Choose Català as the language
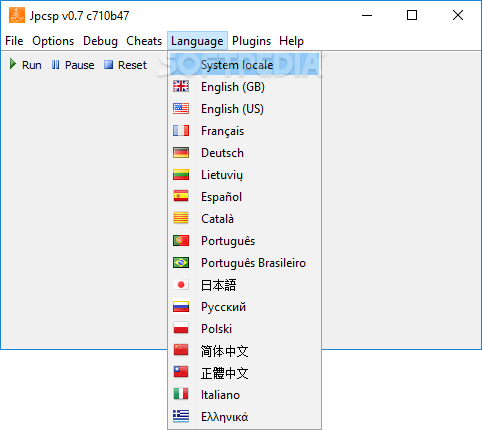 click(244, 219)
